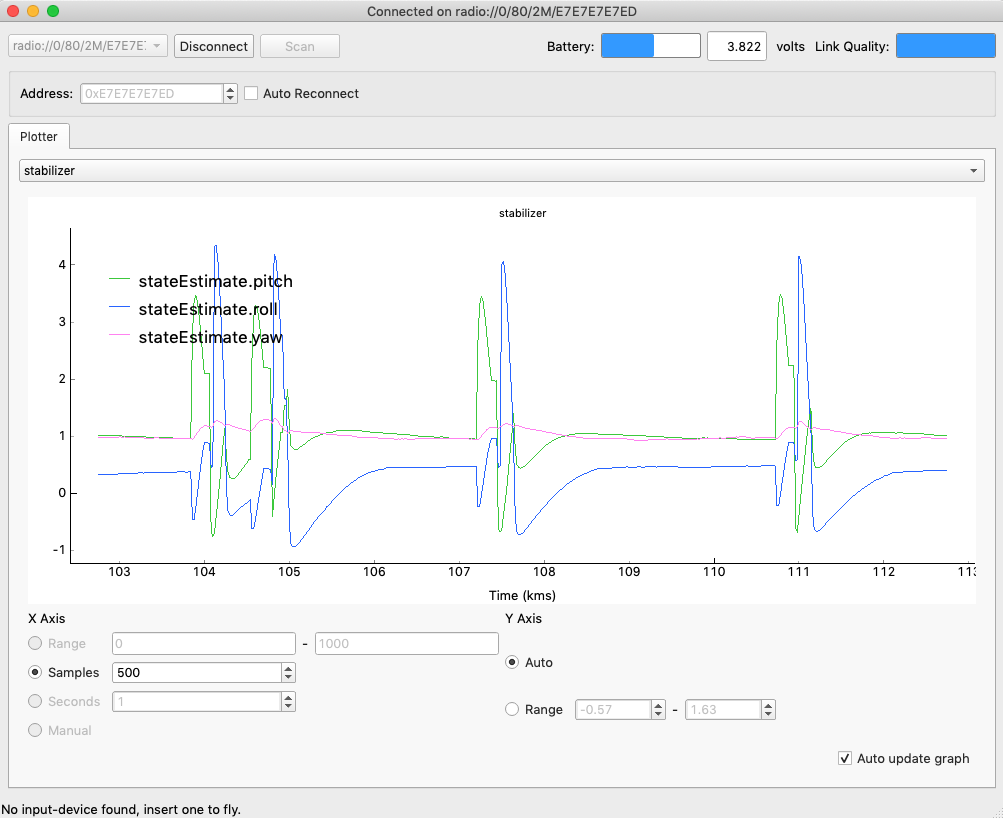Image resolution: width=1003 pixels, height=818 pixels.
Task: Open the radio URI dropdown
Action: [88, 46]
